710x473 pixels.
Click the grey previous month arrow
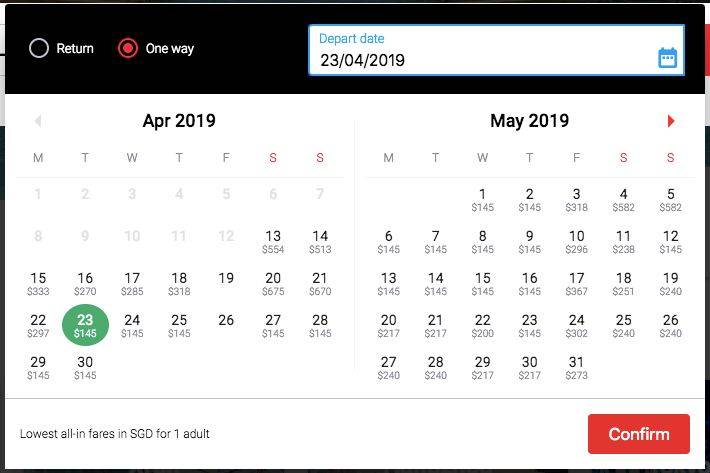[38, 121]
